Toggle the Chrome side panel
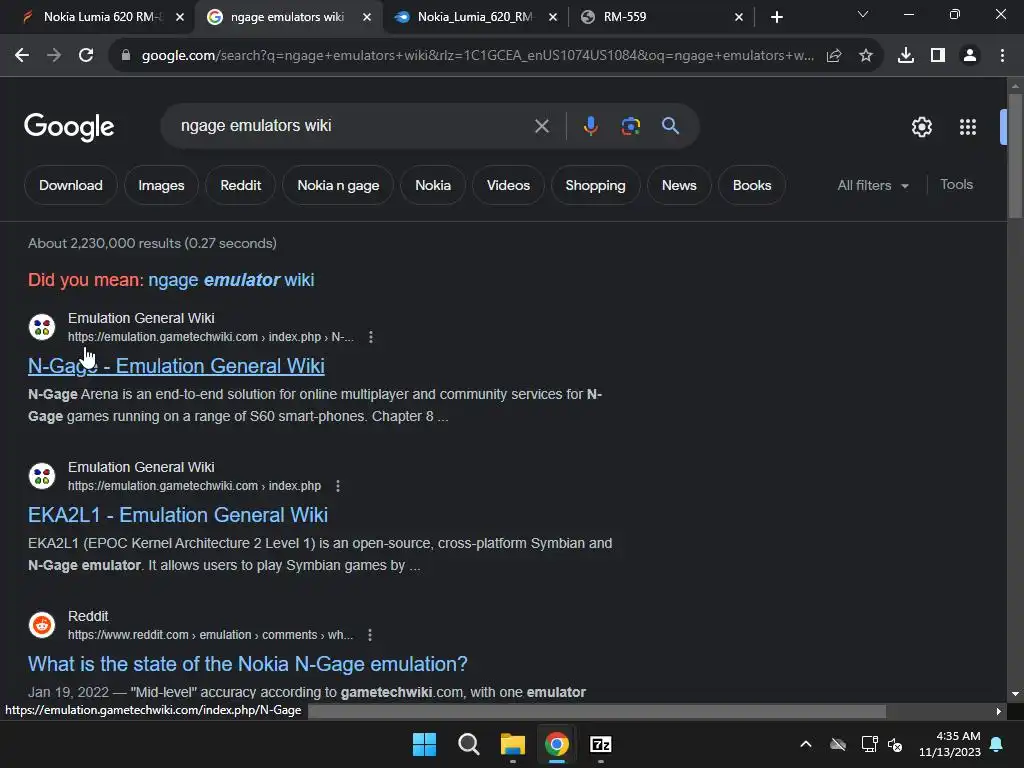This screenshot has height=768, width=1024. click(x=938, y=56)
